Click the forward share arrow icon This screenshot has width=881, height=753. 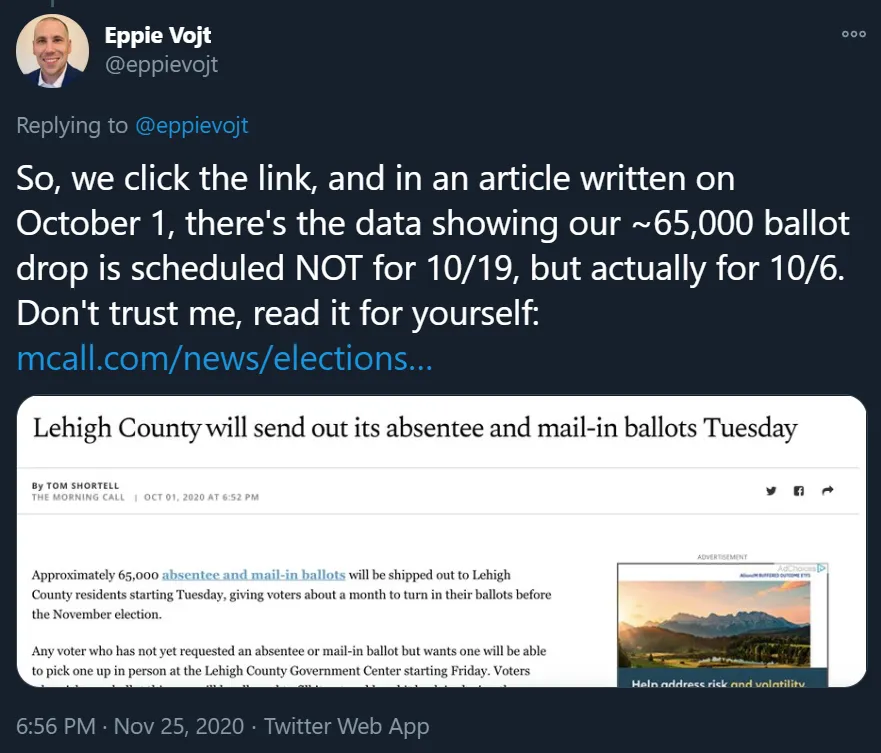point(827,491)
